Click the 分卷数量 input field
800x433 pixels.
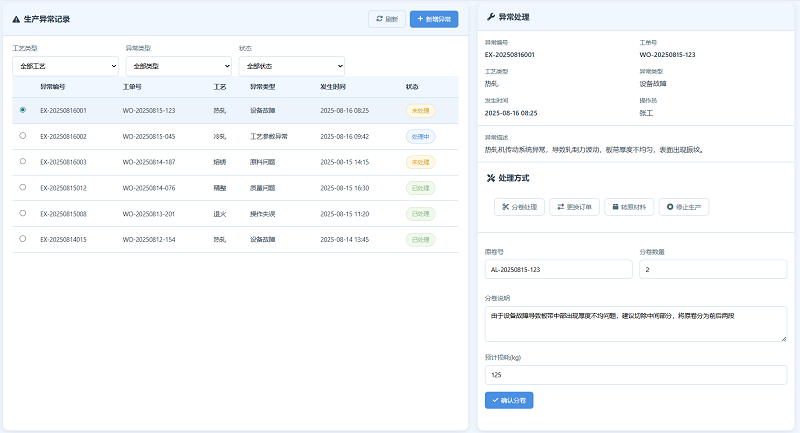713,270
